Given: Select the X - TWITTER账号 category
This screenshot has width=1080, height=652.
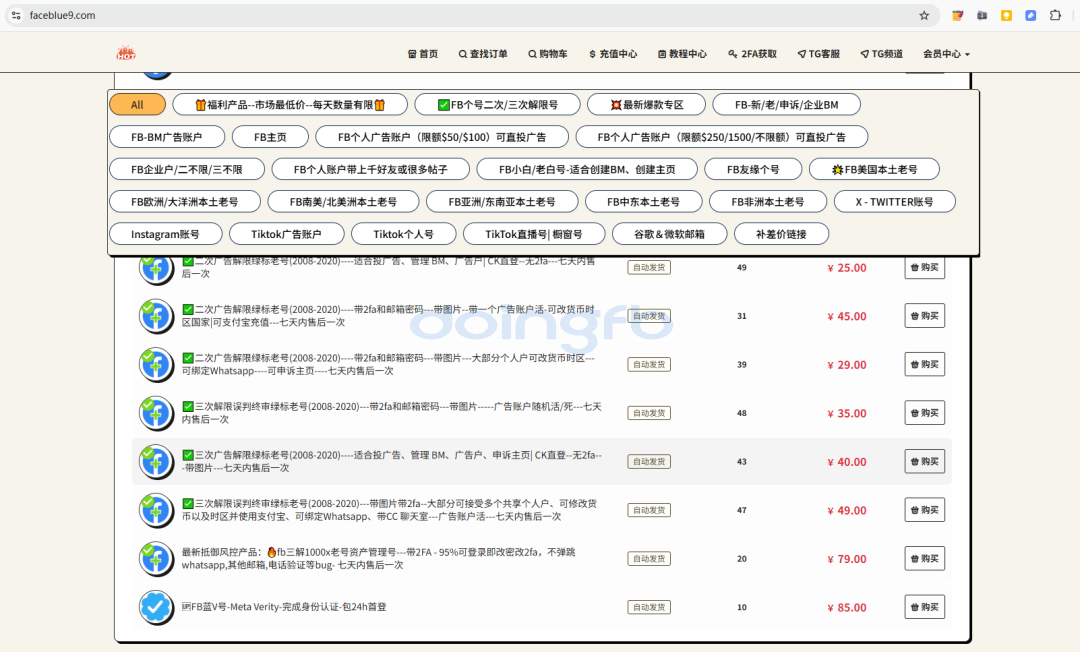Looking at the screenshot, I should 894,202.
